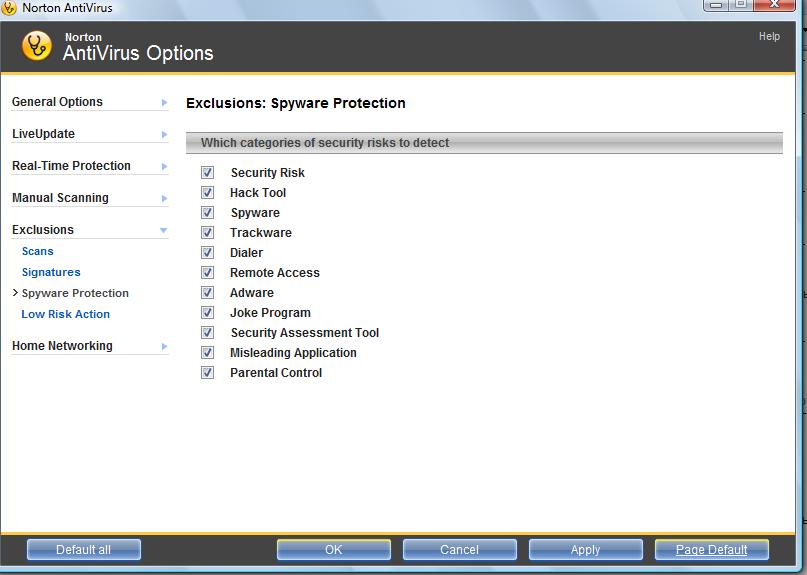Viewport: 807px width, 575px height.
Task: Toggle the Misleading Application checkbox
Action: pyautogui.click(x=207, y=353)
